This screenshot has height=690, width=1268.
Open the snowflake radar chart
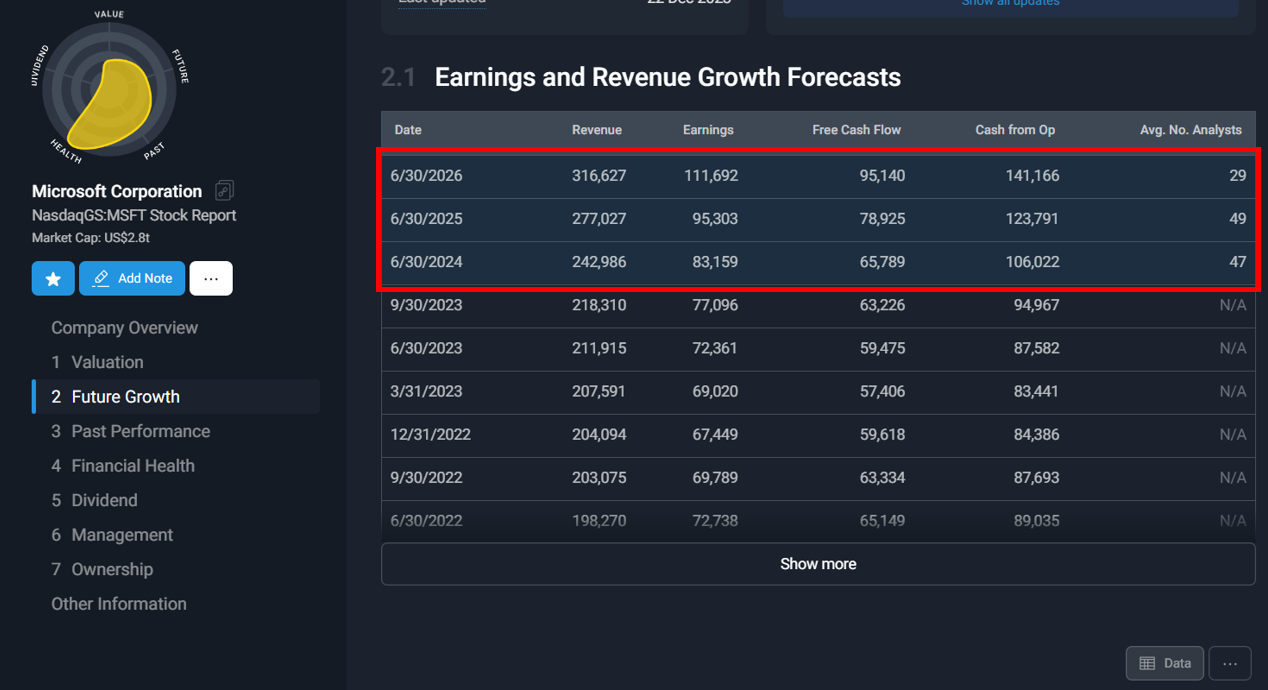tap(109, 89)
